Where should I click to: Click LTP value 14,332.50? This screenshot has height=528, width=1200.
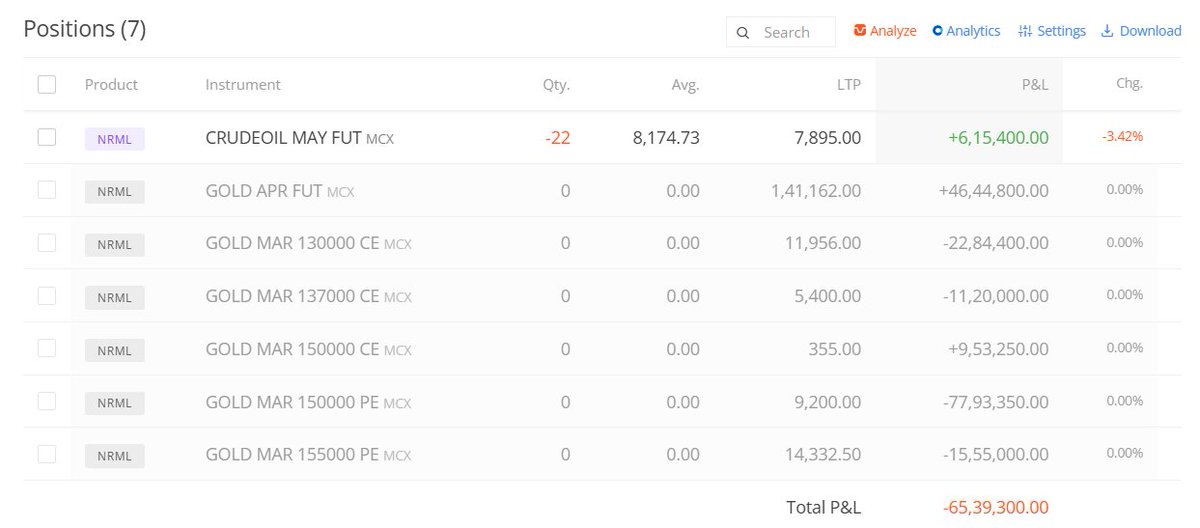tap(824, 454)
